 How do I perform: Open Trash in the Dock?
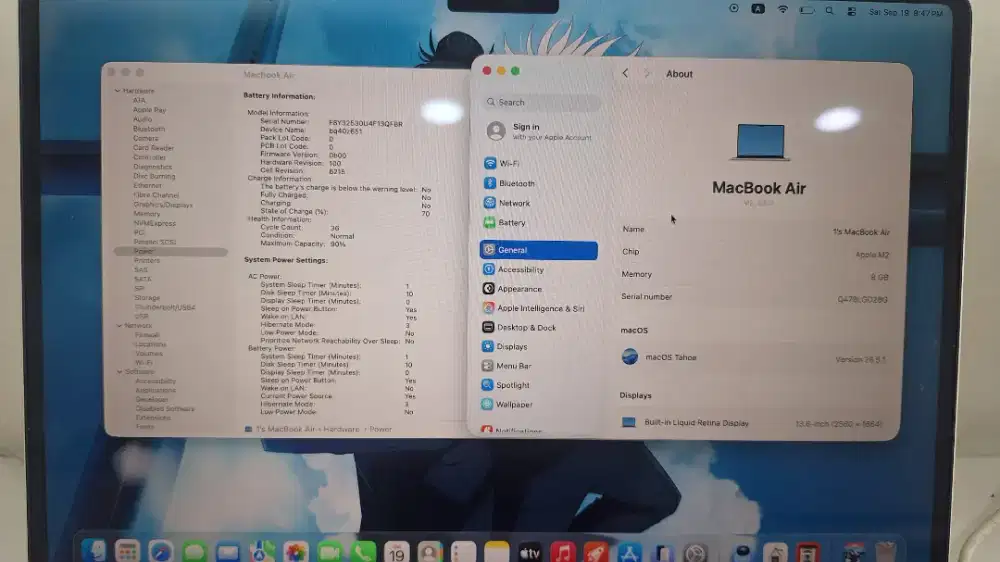click(x=885, y=552)
